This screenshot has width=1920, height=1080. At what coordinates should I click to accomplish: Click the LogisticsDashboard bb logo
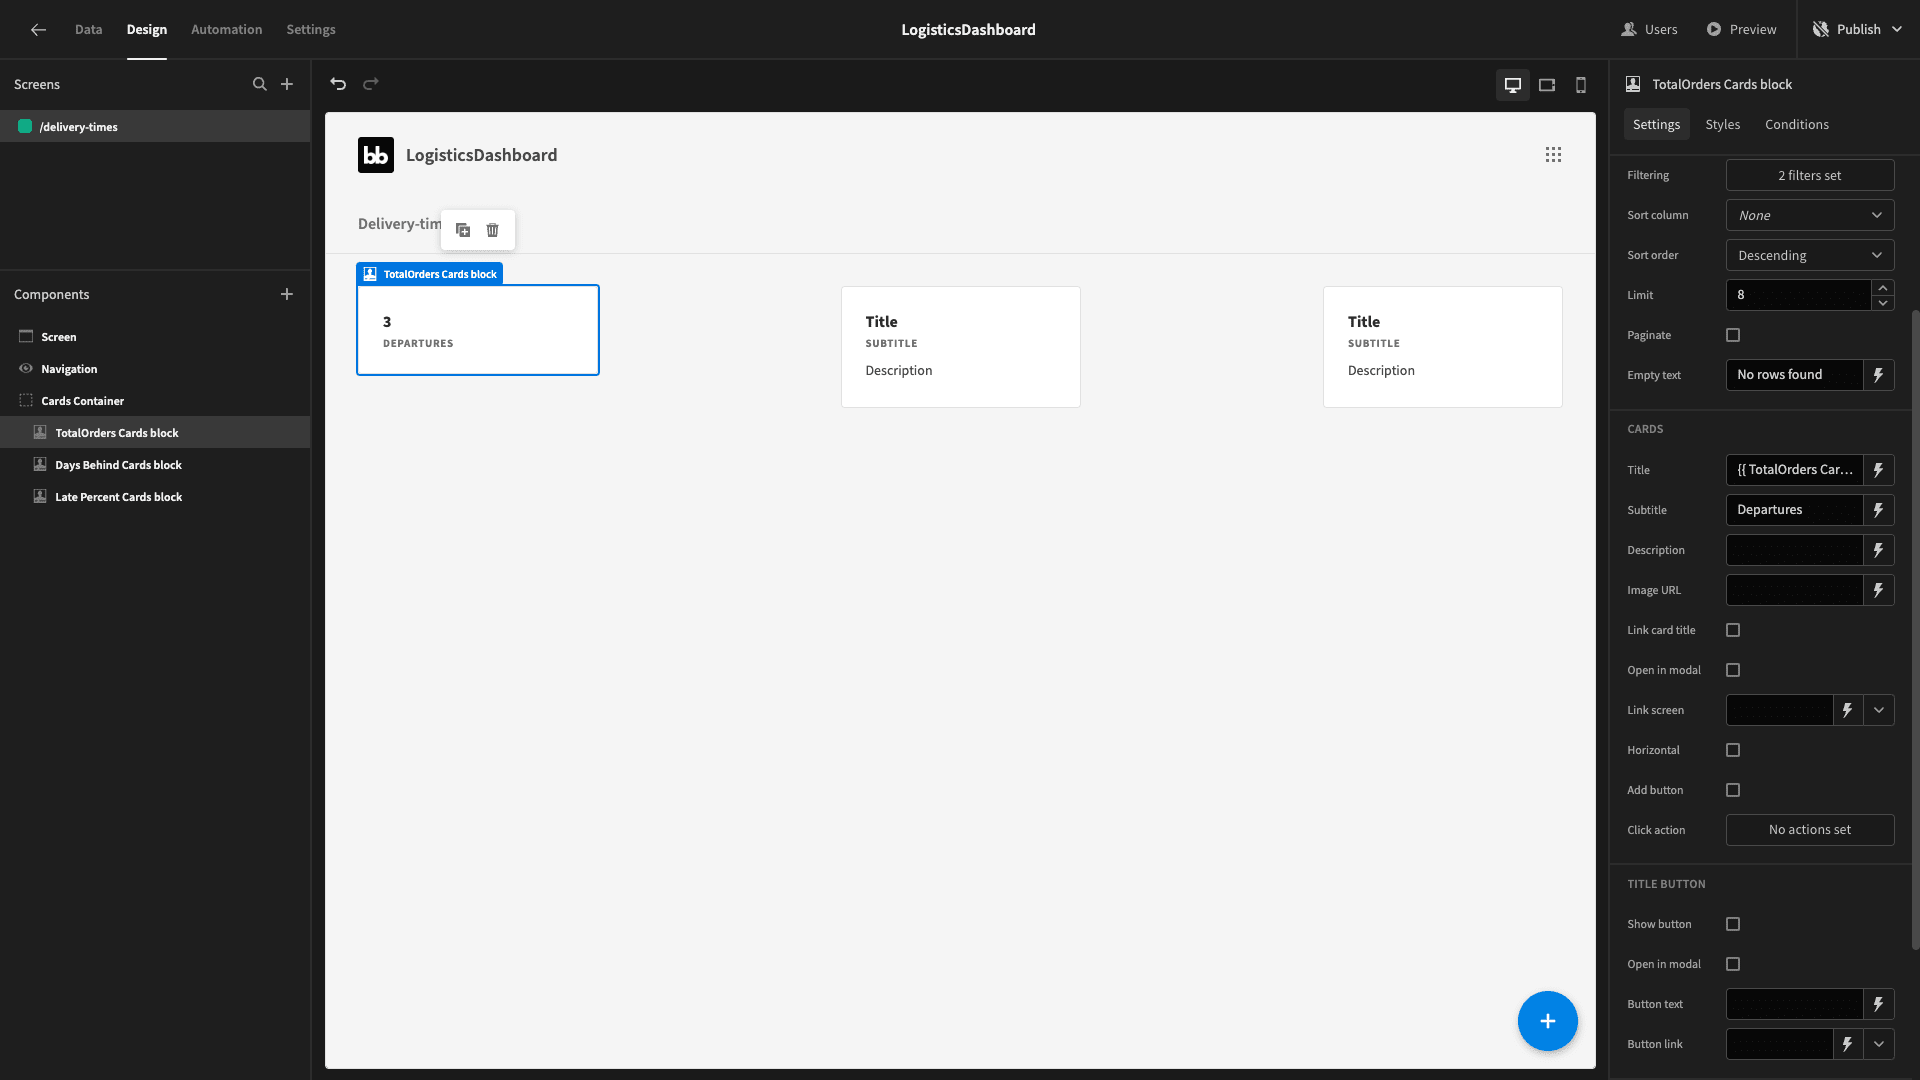[x=376, y=155]
